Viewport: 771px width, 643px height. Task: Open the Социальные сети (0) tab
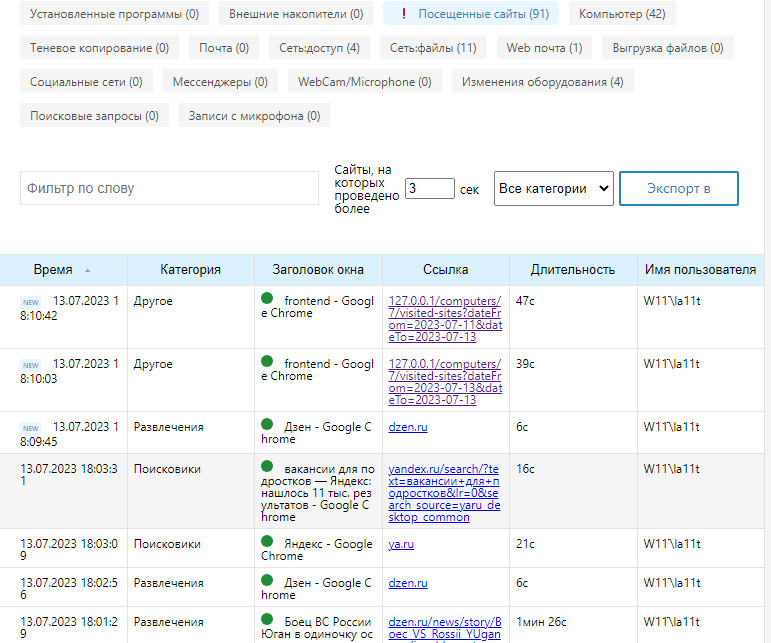coord(86,82)
